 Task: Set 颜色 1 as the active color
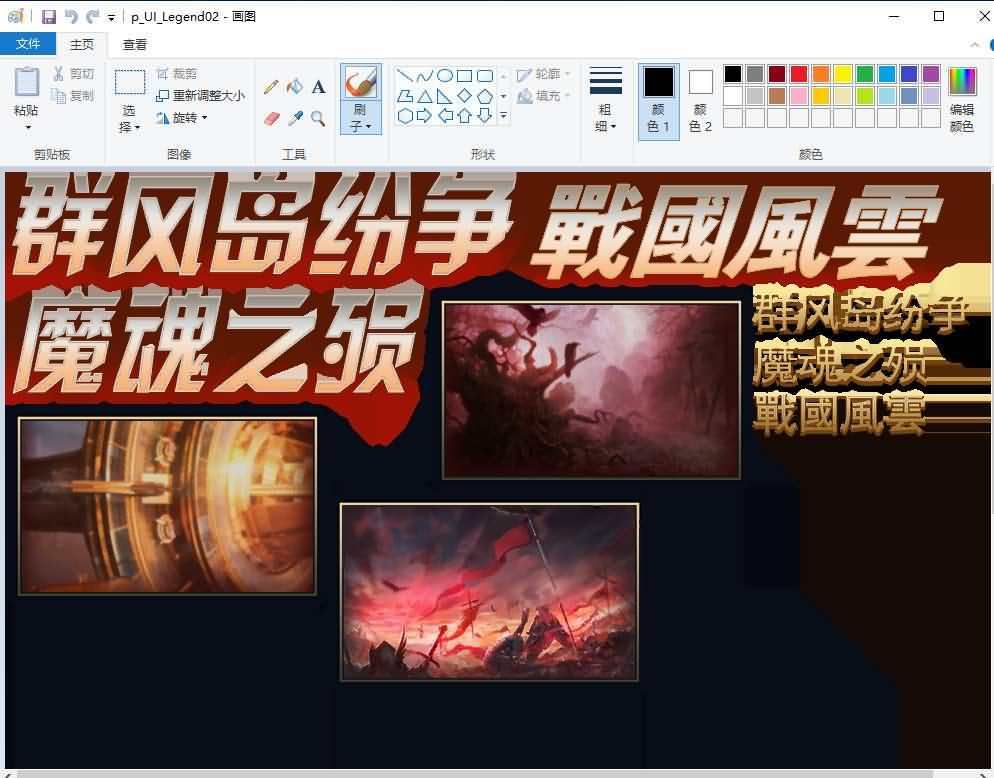(658, 100)
